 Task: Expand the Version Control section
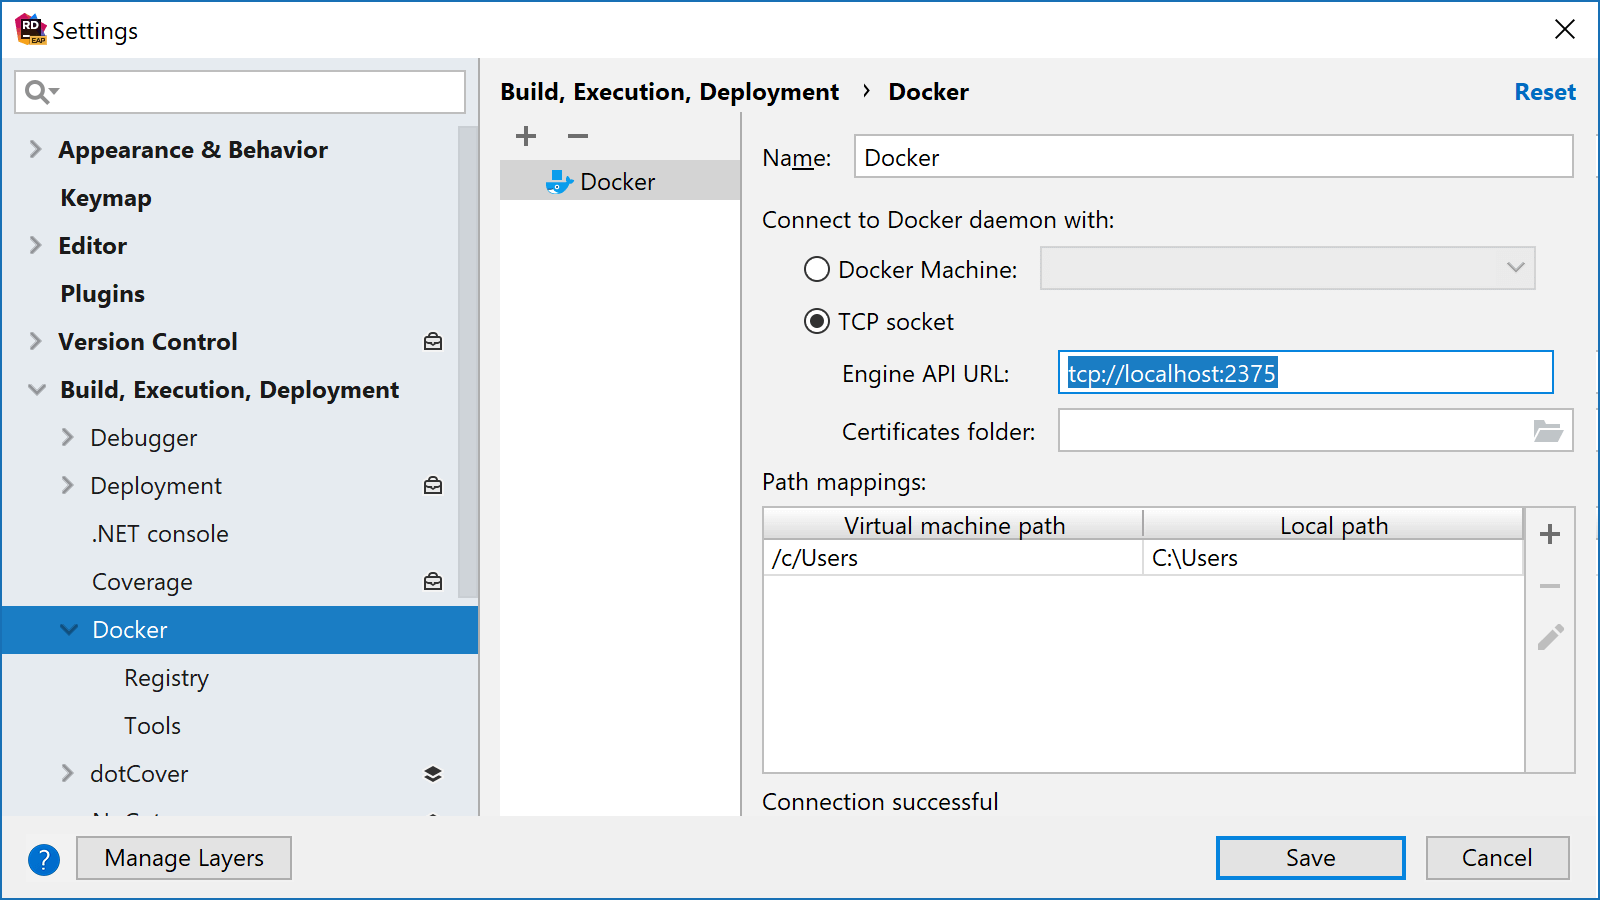click(35, 342)
